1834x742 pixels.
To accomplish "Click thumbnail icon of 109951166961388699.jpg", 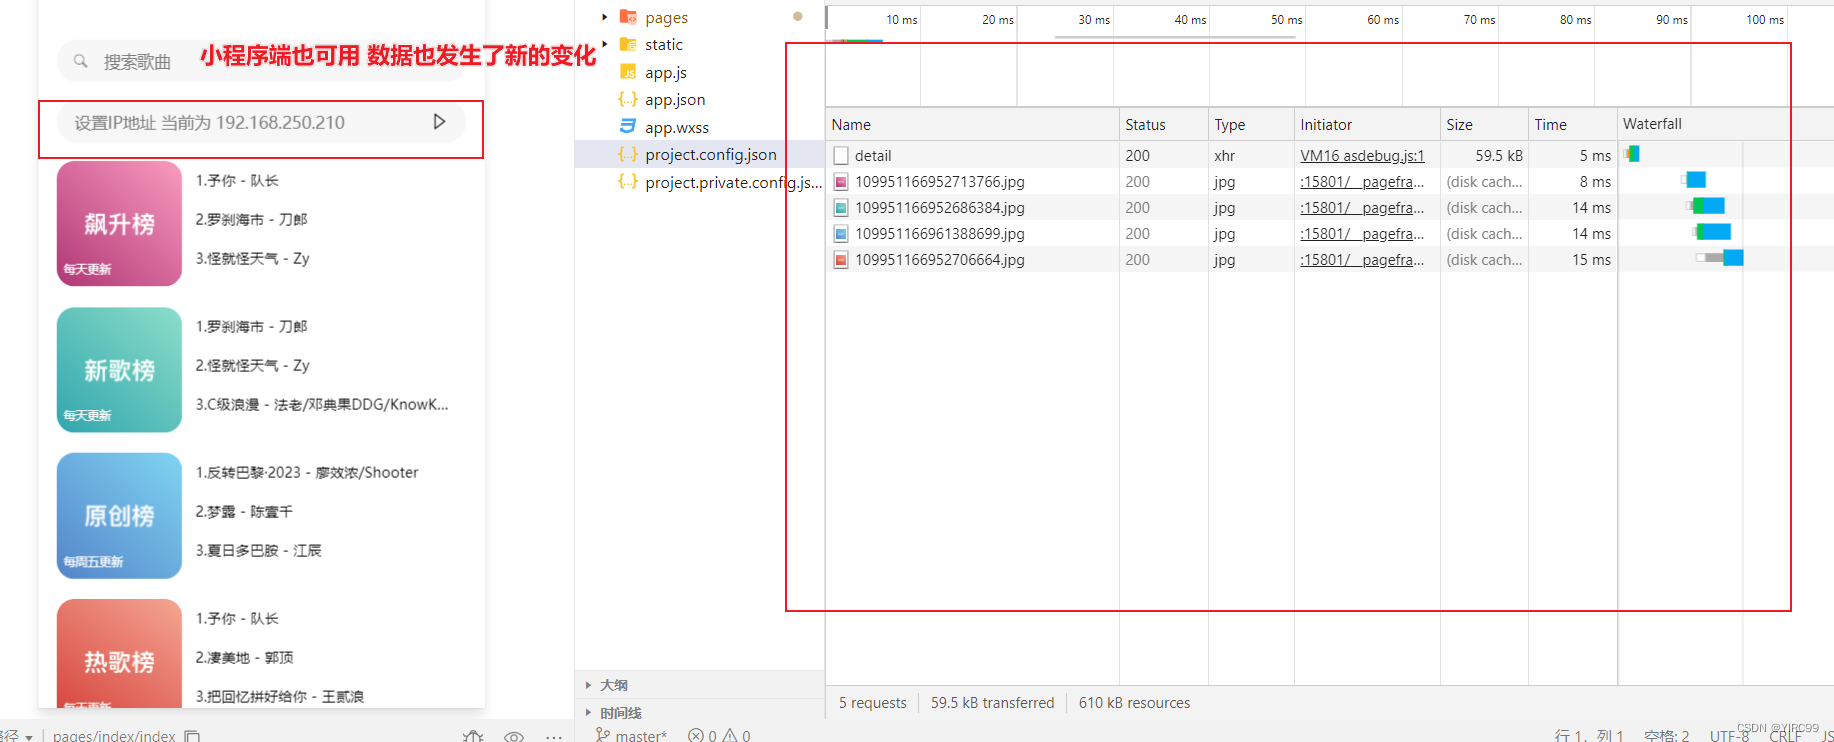I will pos(841,234).
